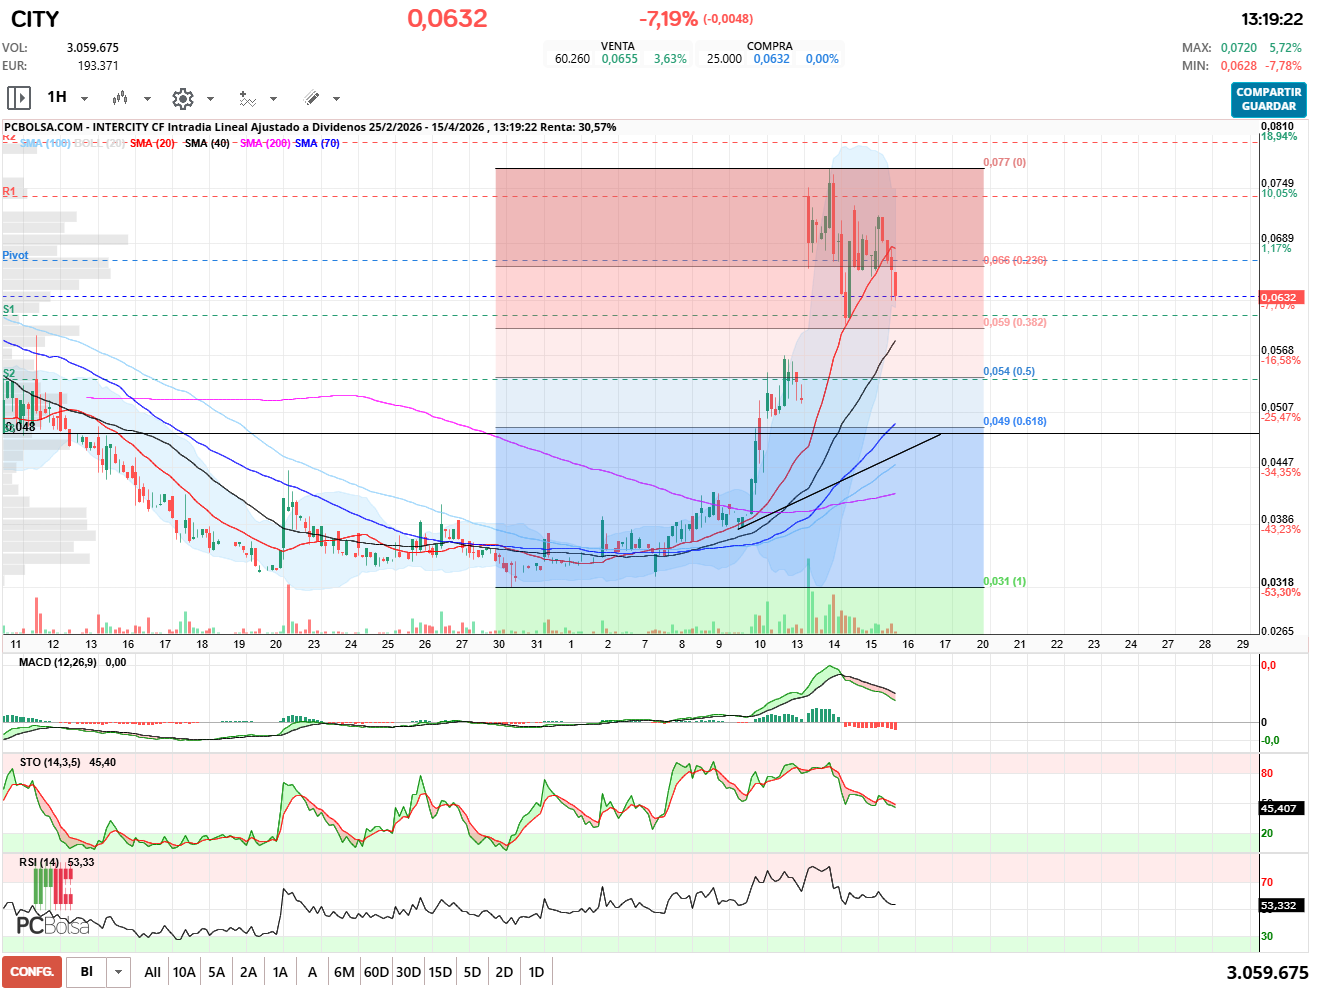
Task: Expand the drawing tools dropdown arrow
Action: pyautogui.click(x=336, y=99)
